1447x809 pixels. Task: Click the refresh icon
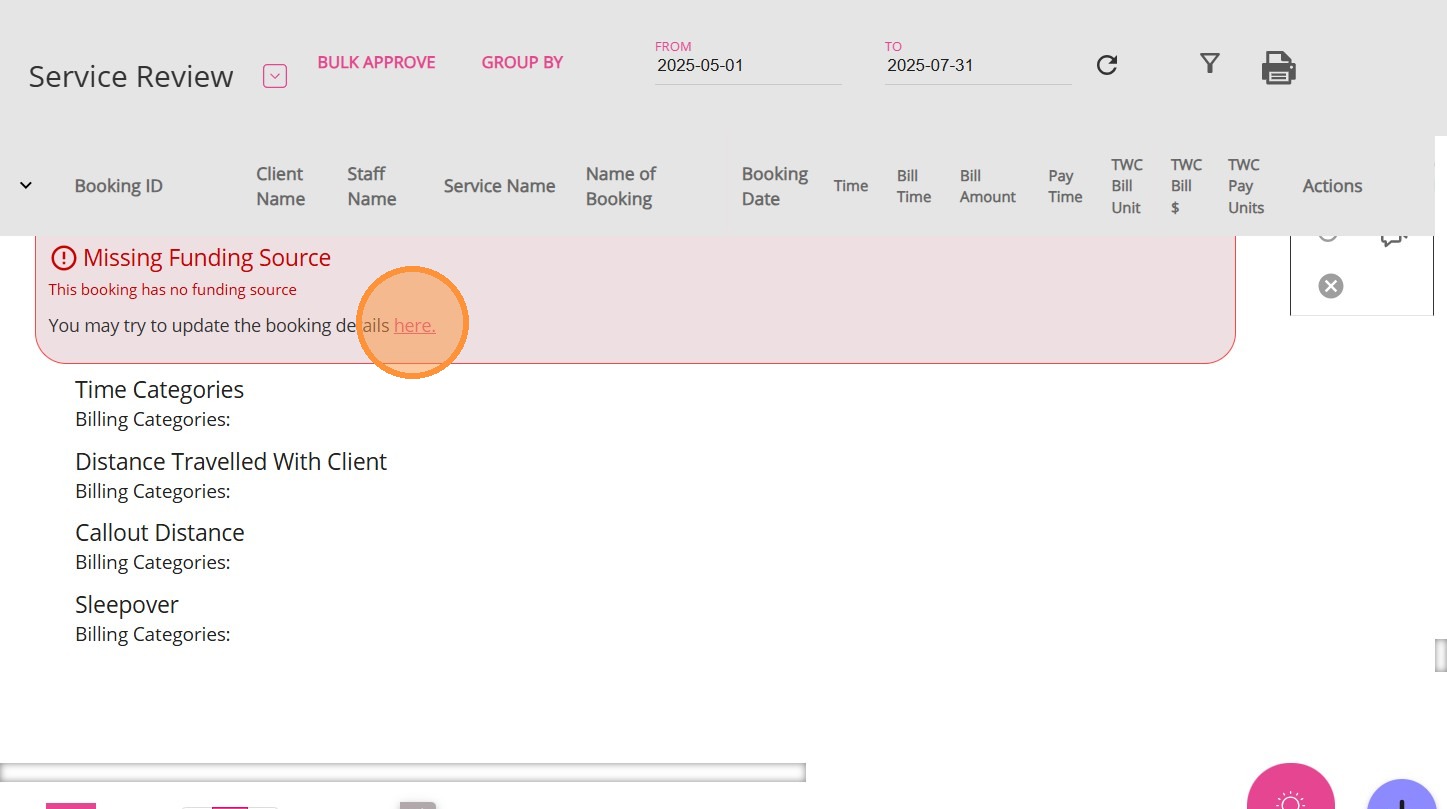(x=1107, y=65)
